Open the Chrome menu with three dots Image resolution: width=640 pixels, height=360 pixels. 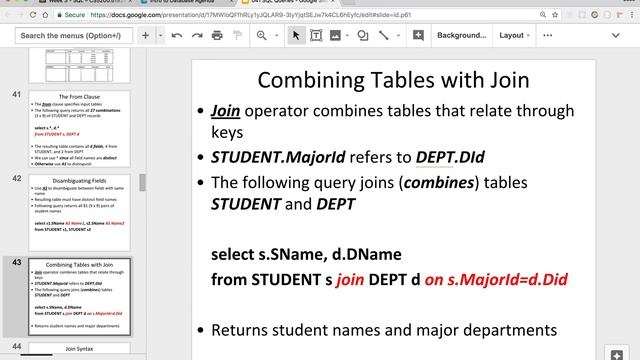[x=632, y=15]
